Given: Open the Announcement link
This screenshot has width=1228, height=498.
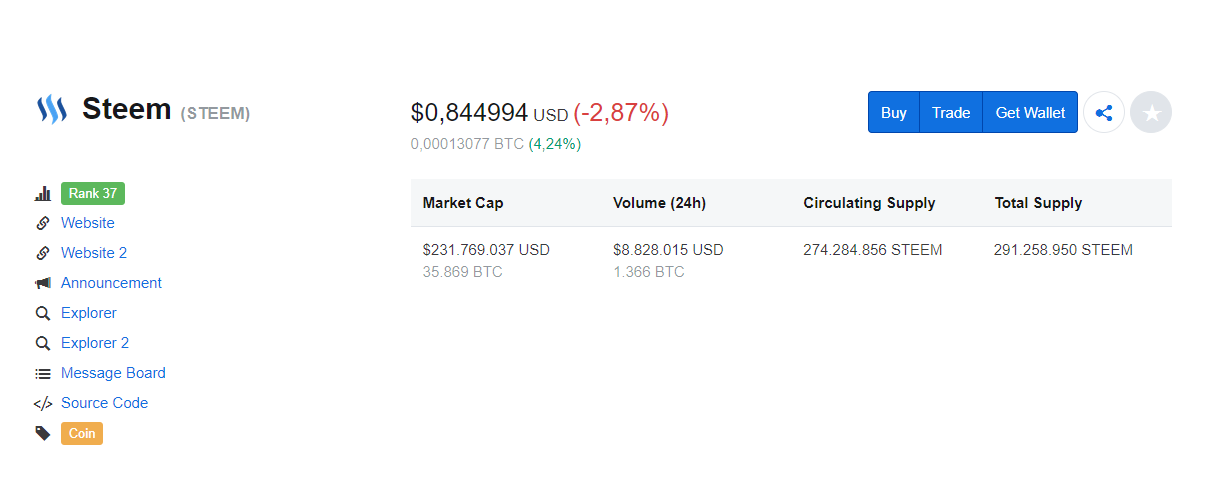Looking at the screenshot, I should [111, 283].
